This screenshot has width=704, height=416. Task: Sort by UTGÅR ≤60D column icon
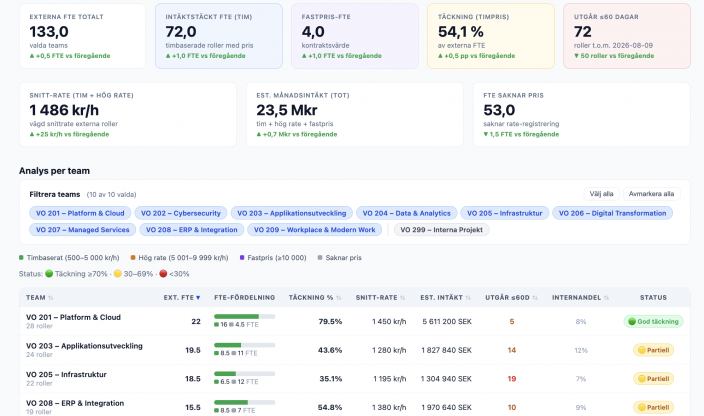[x=535, y=298]
